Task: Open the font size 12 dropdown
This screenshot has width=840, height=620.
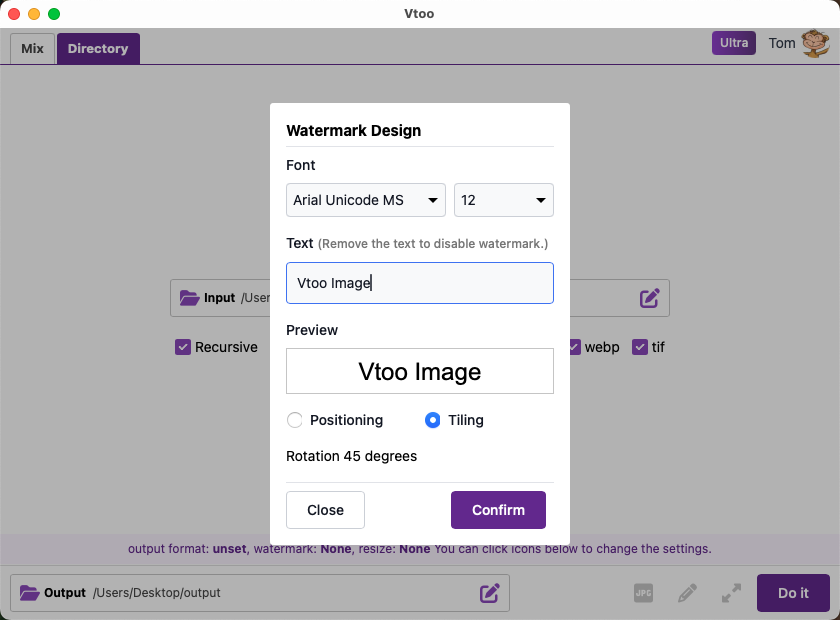Action: [504, 200]
